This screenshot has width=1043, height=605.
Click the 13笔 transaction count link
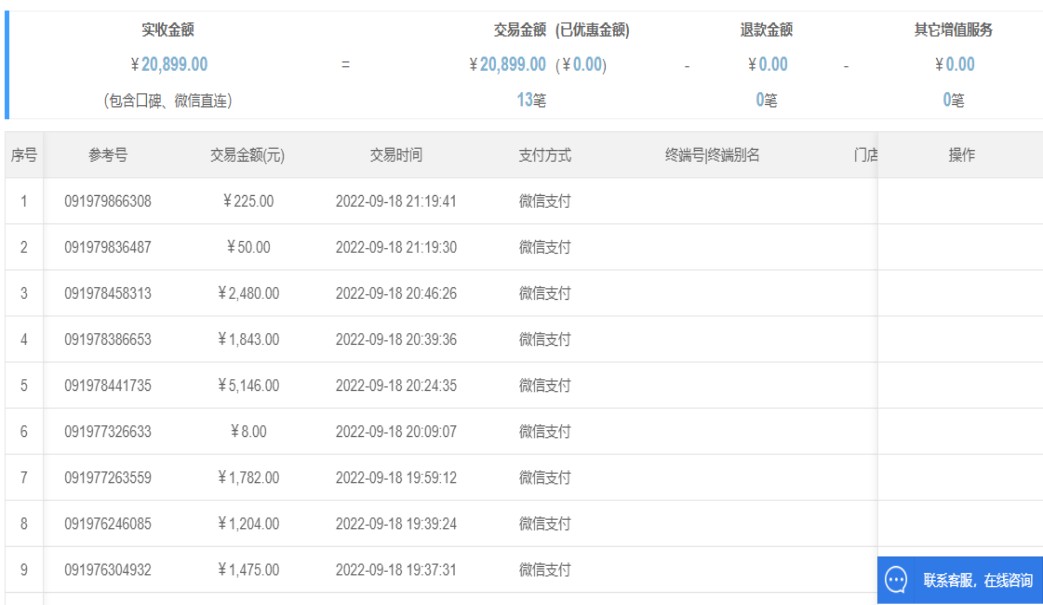point(531,100)
